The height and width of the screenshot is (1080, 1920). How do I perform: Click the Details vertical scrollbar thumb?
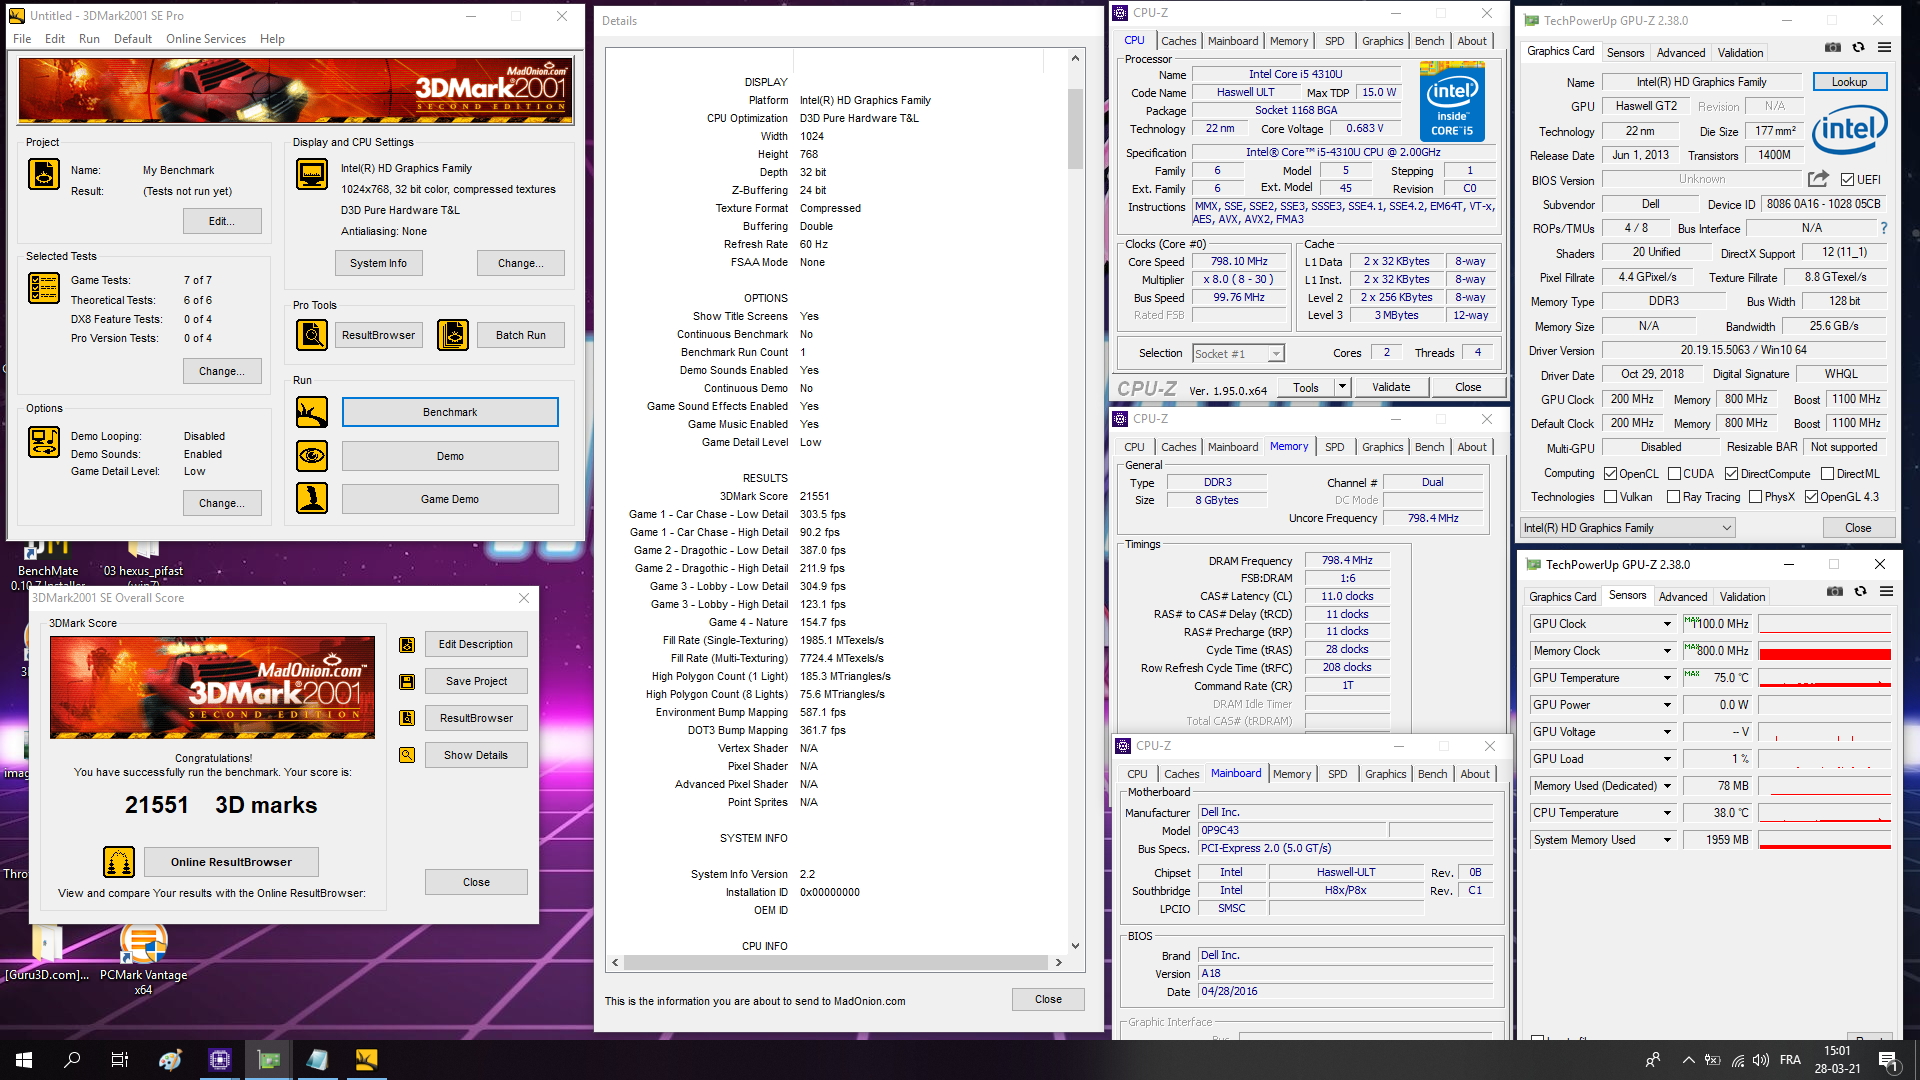pos(1075,129)
